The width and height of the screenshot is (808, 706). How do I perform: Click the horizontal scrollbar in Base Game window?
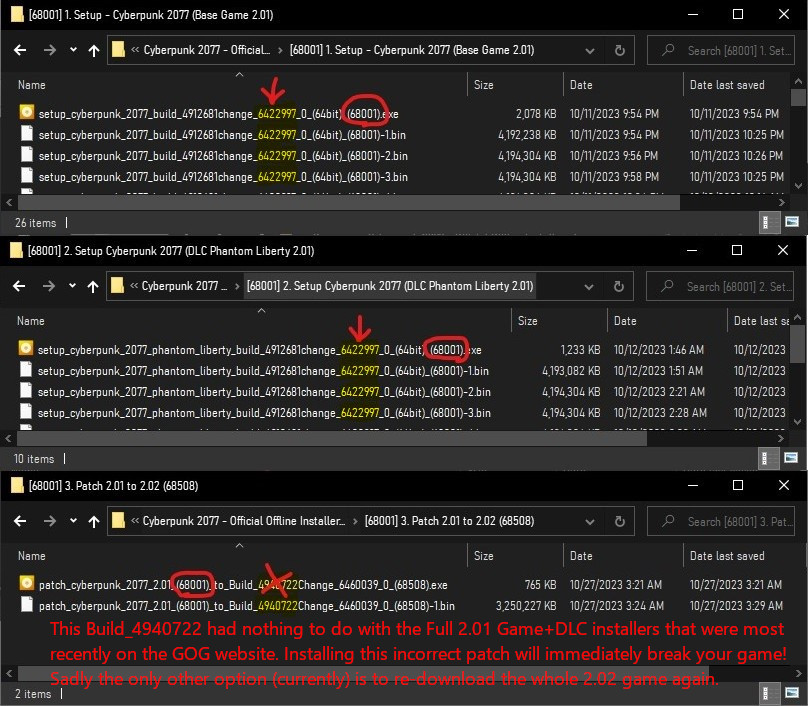pos(348,203)
